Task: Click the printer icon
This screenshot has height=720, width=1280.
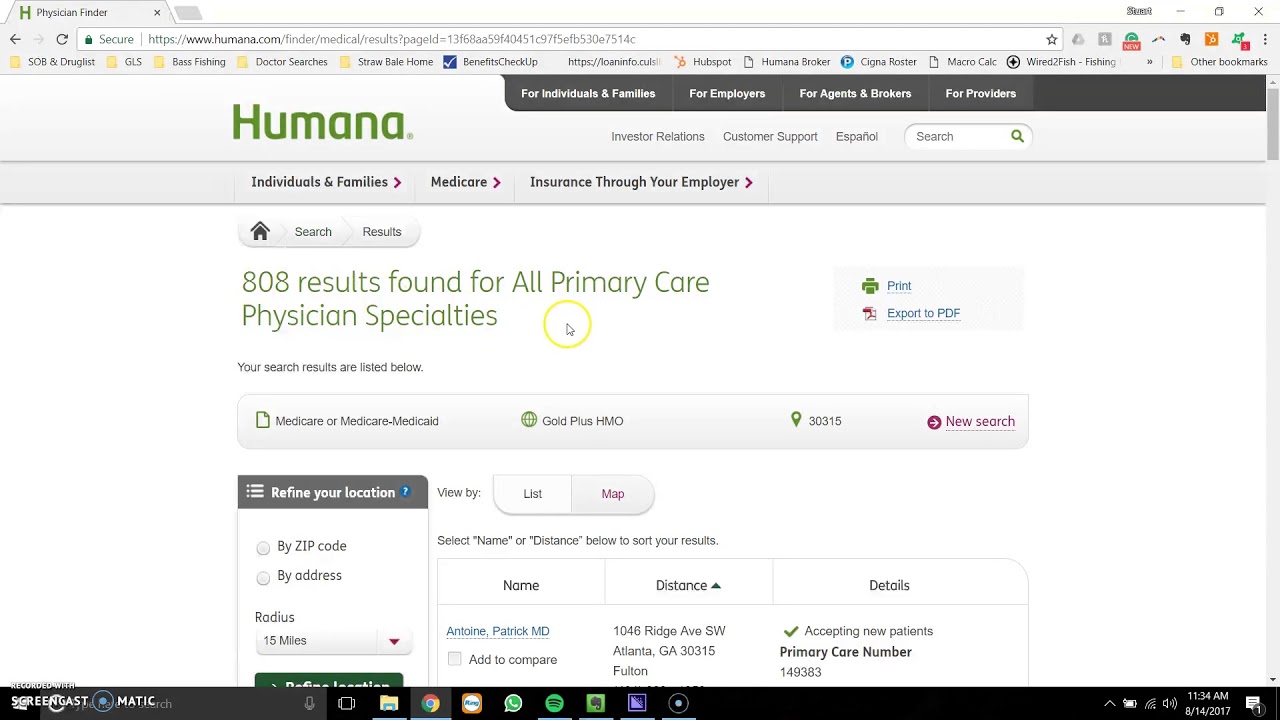Action: [870, 286]
